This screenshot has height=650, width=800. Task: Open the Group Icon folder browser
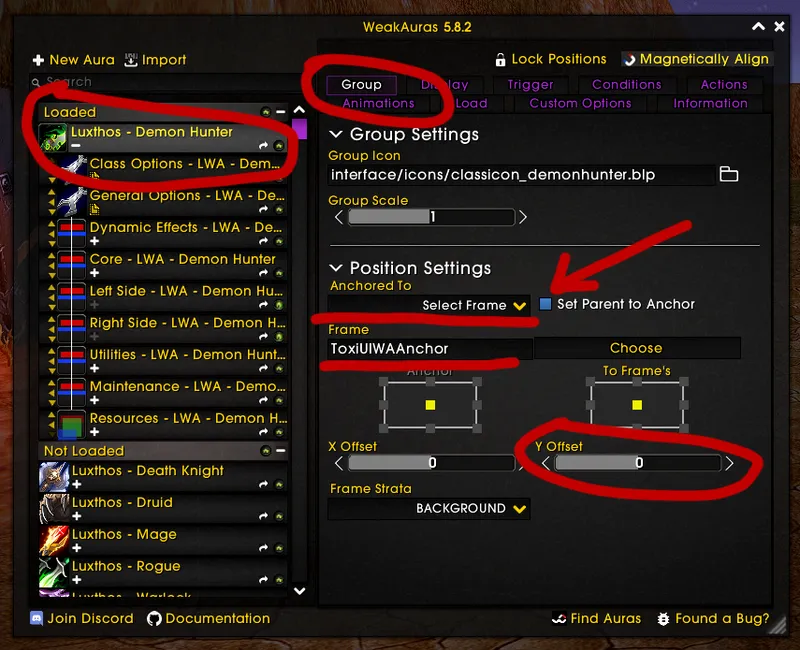729,174
